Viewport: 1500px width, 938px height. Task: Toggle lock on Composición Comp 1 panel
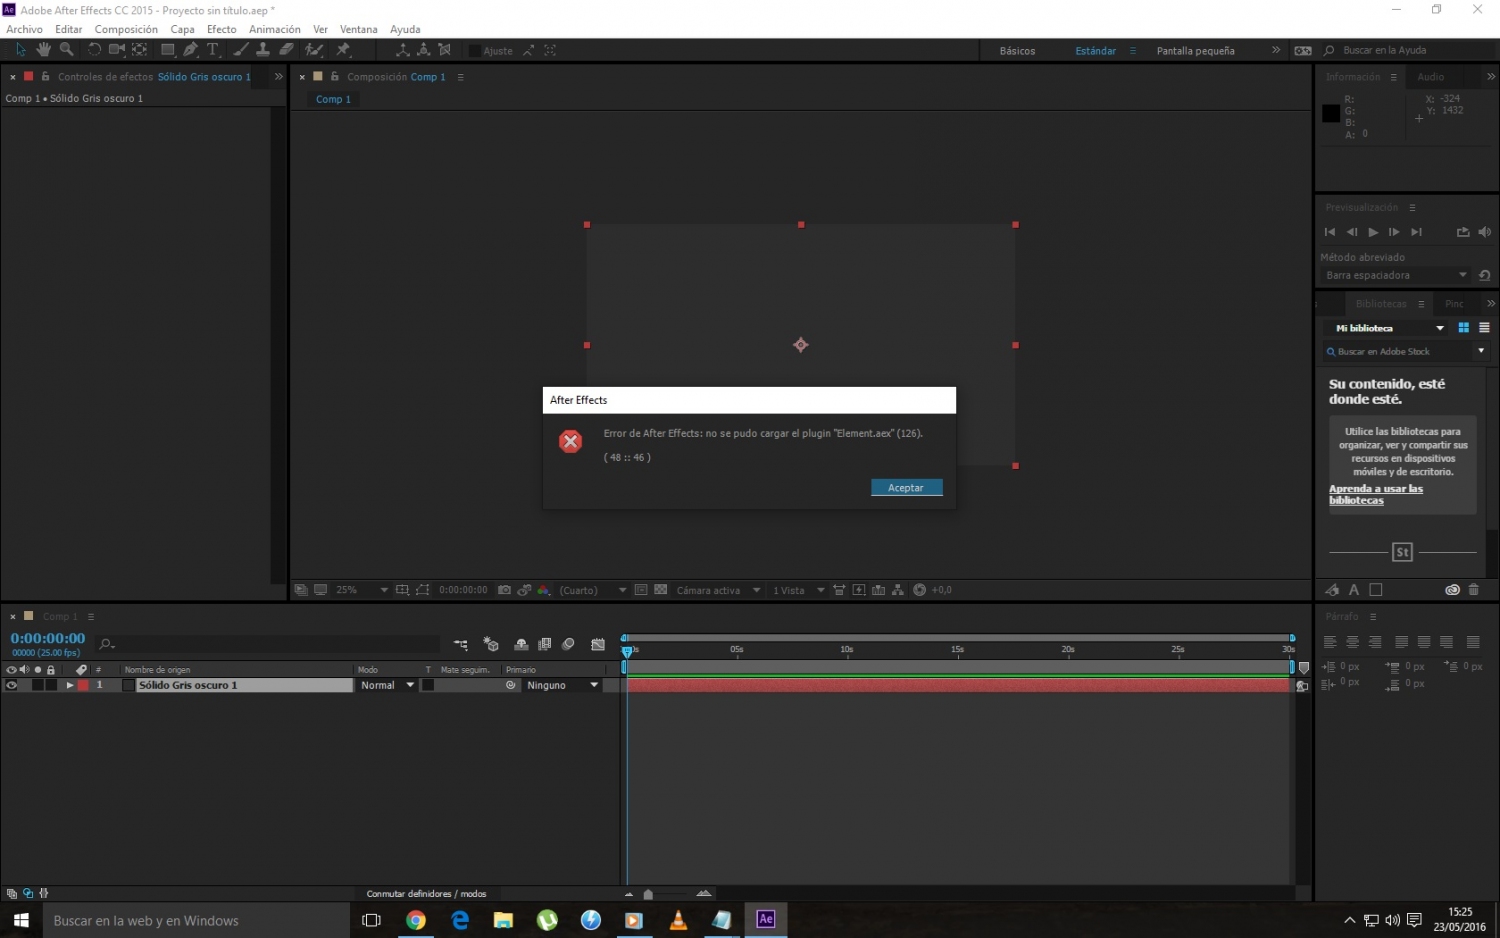[x=335, y=76]
